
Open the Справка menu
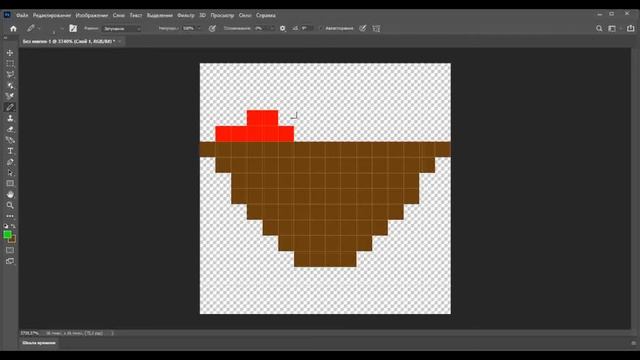click(266, 16)
